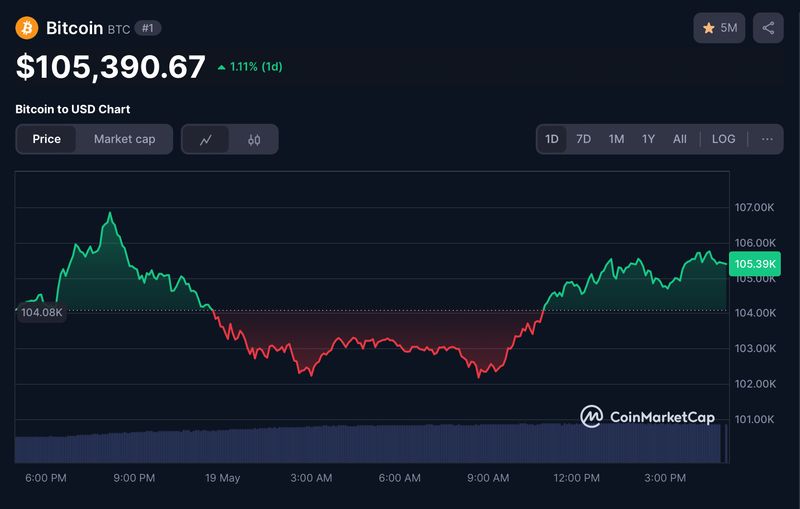The image size is (800, 509).
Task: Click the Bitcoin name heading
Action: 74,28
